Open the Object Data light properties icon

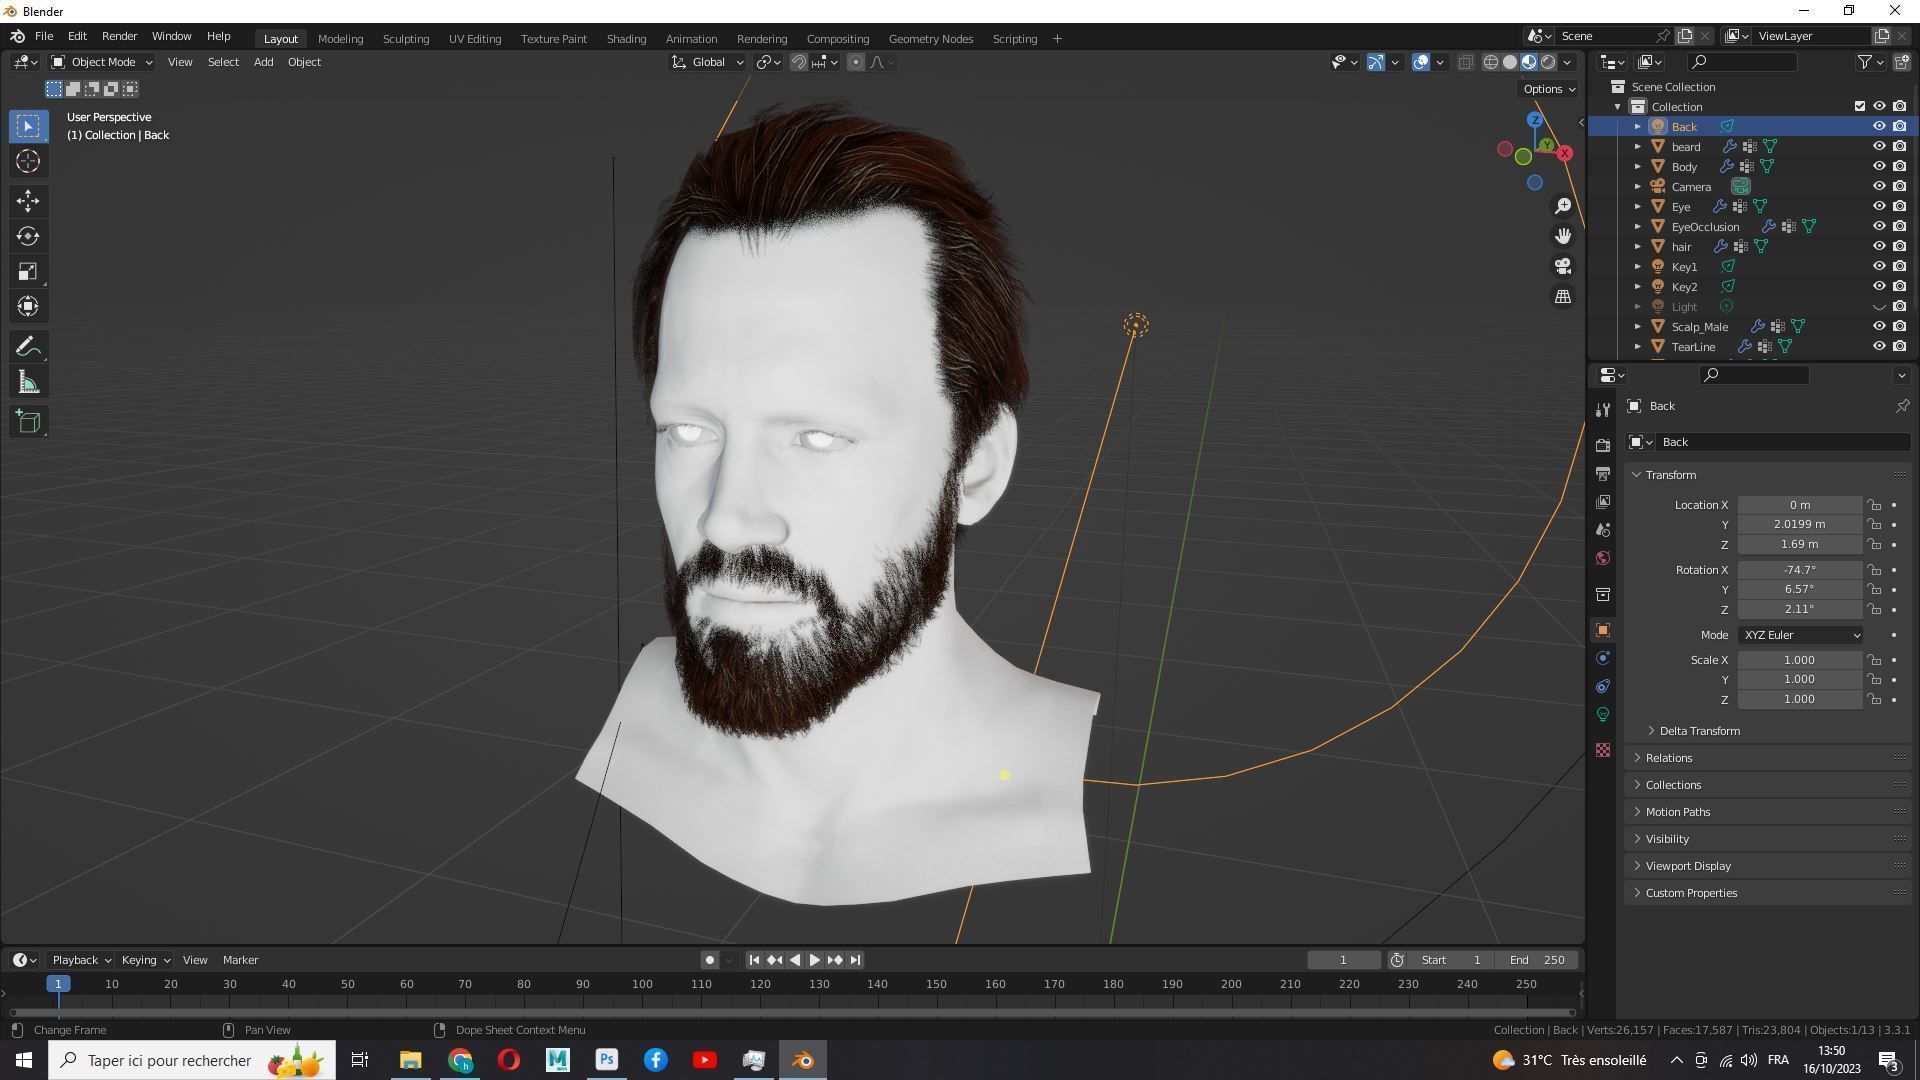pyautogui.click(x=1603, y=714)
